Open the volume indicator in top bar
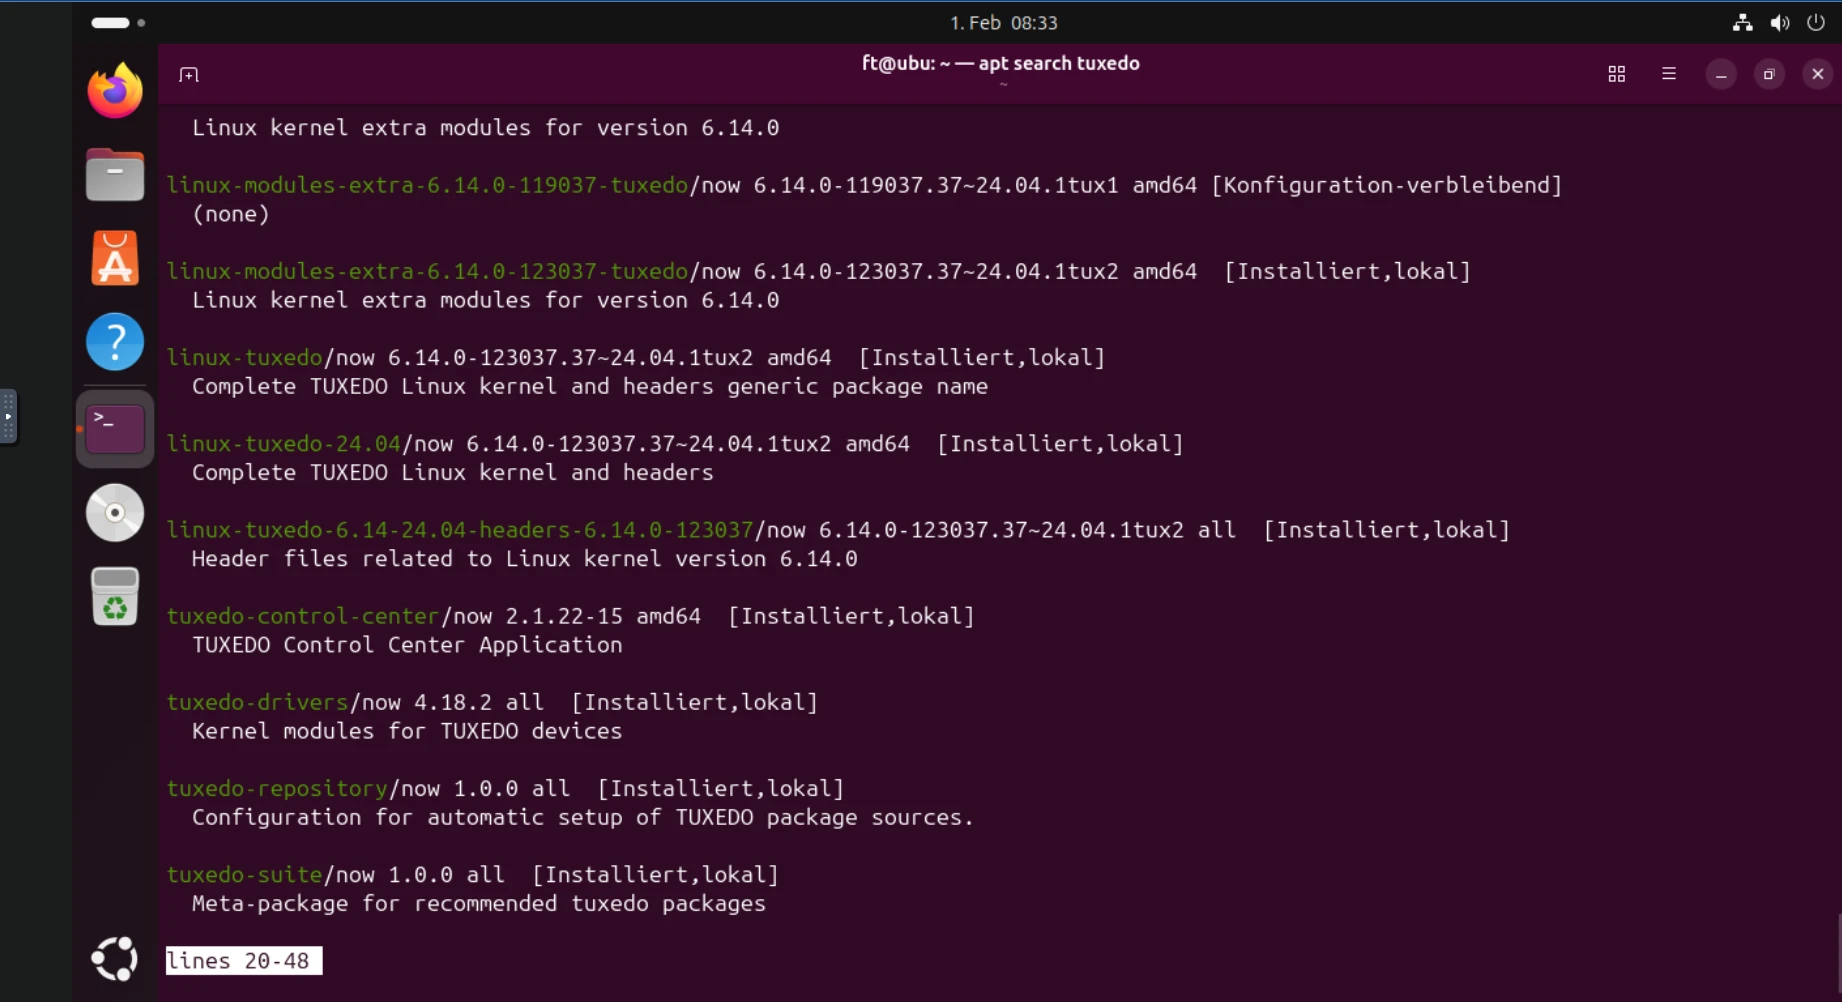The height and width of the screenshot is (1002, 1842). (x=1780, y=23)
